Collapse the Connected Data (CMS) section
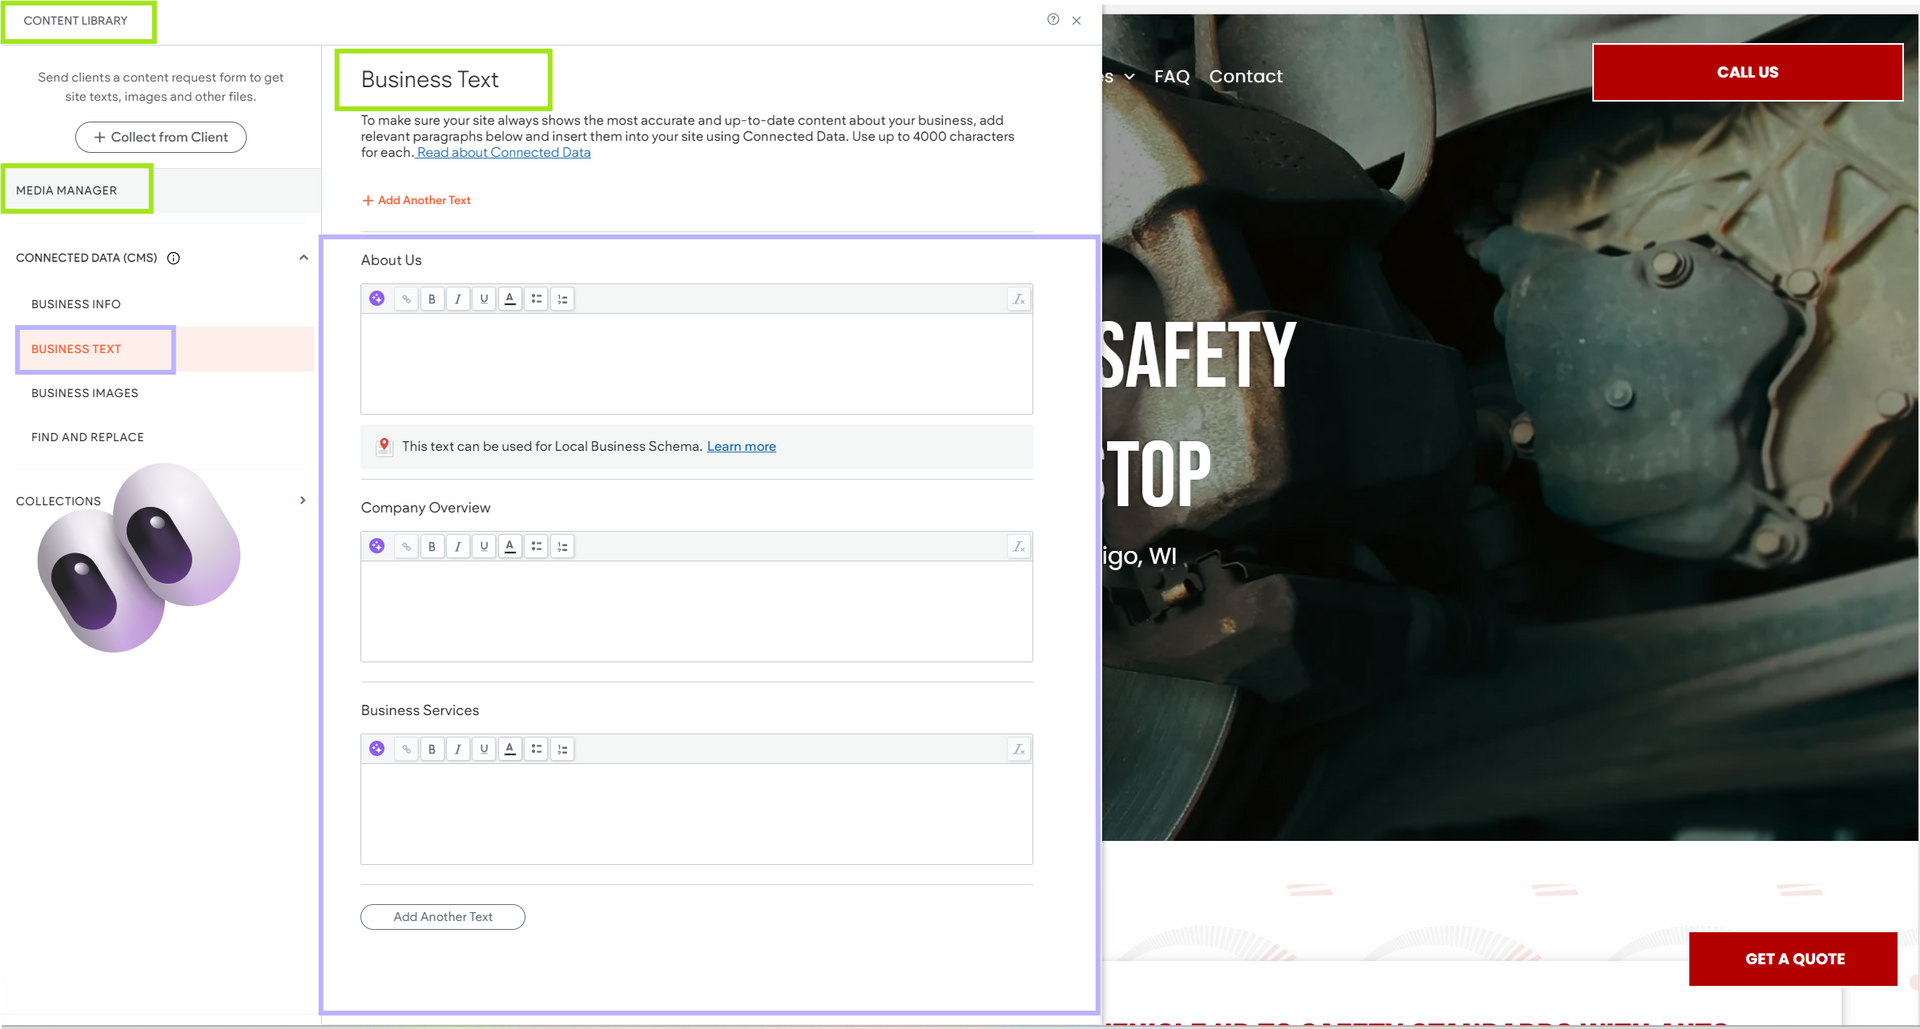1920x1029 pixels. click(x=304, y=258)
